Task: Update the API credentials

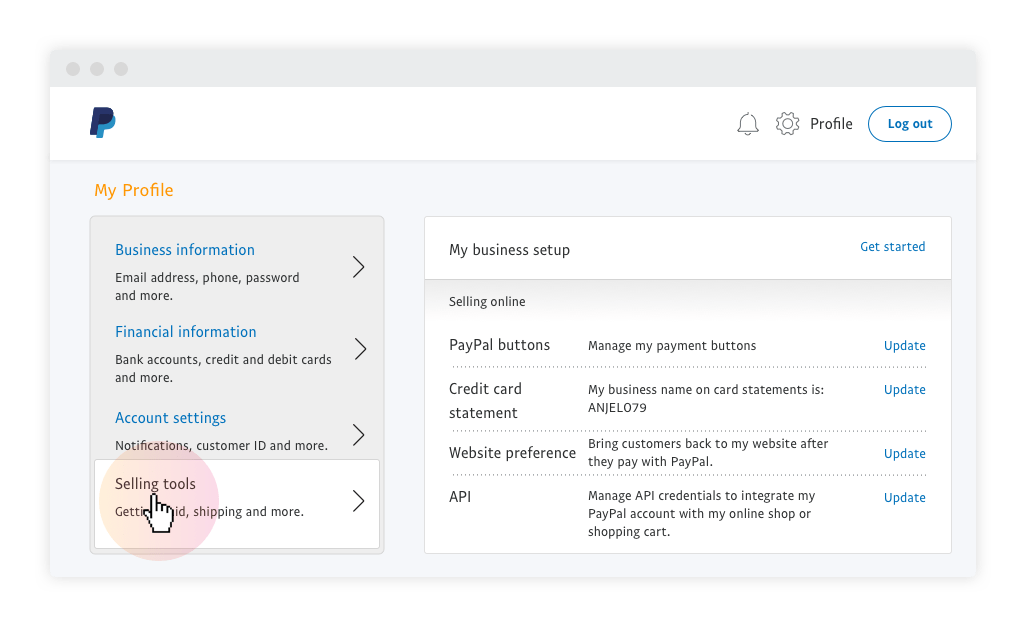Action: 904,498
